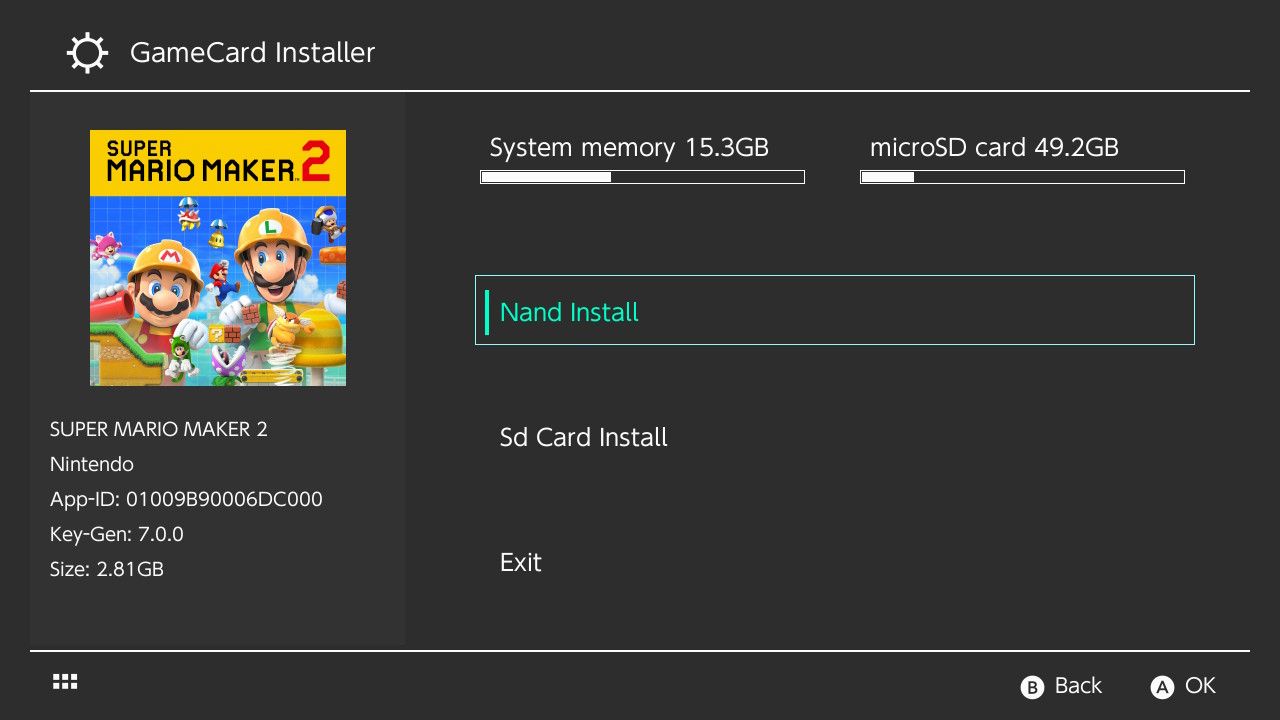This screenshot has width=1280, height=720.
Task: Click the System memory 15.3GB label
Action: tap(629, 148)
